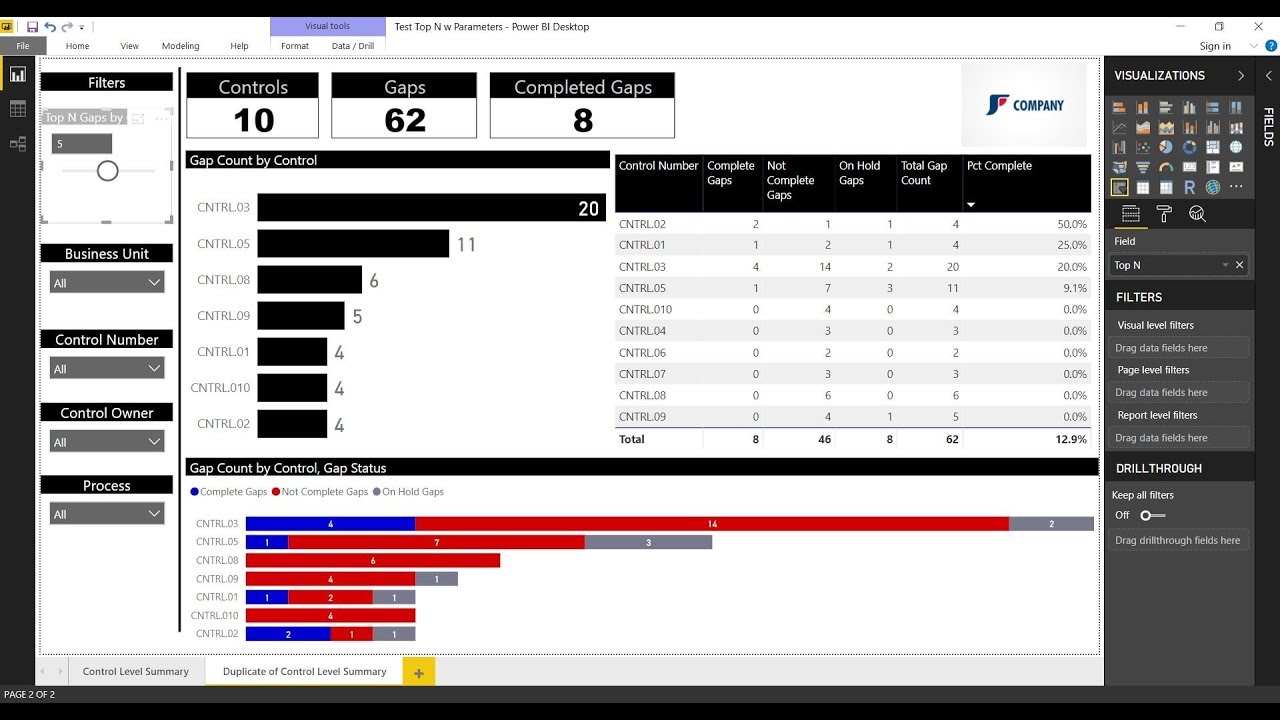Viewport: 1280px width, 720px height.
Task: Select the Clustered bar chart visualization
Action: pyautogui.click(x=1166, y=107)
